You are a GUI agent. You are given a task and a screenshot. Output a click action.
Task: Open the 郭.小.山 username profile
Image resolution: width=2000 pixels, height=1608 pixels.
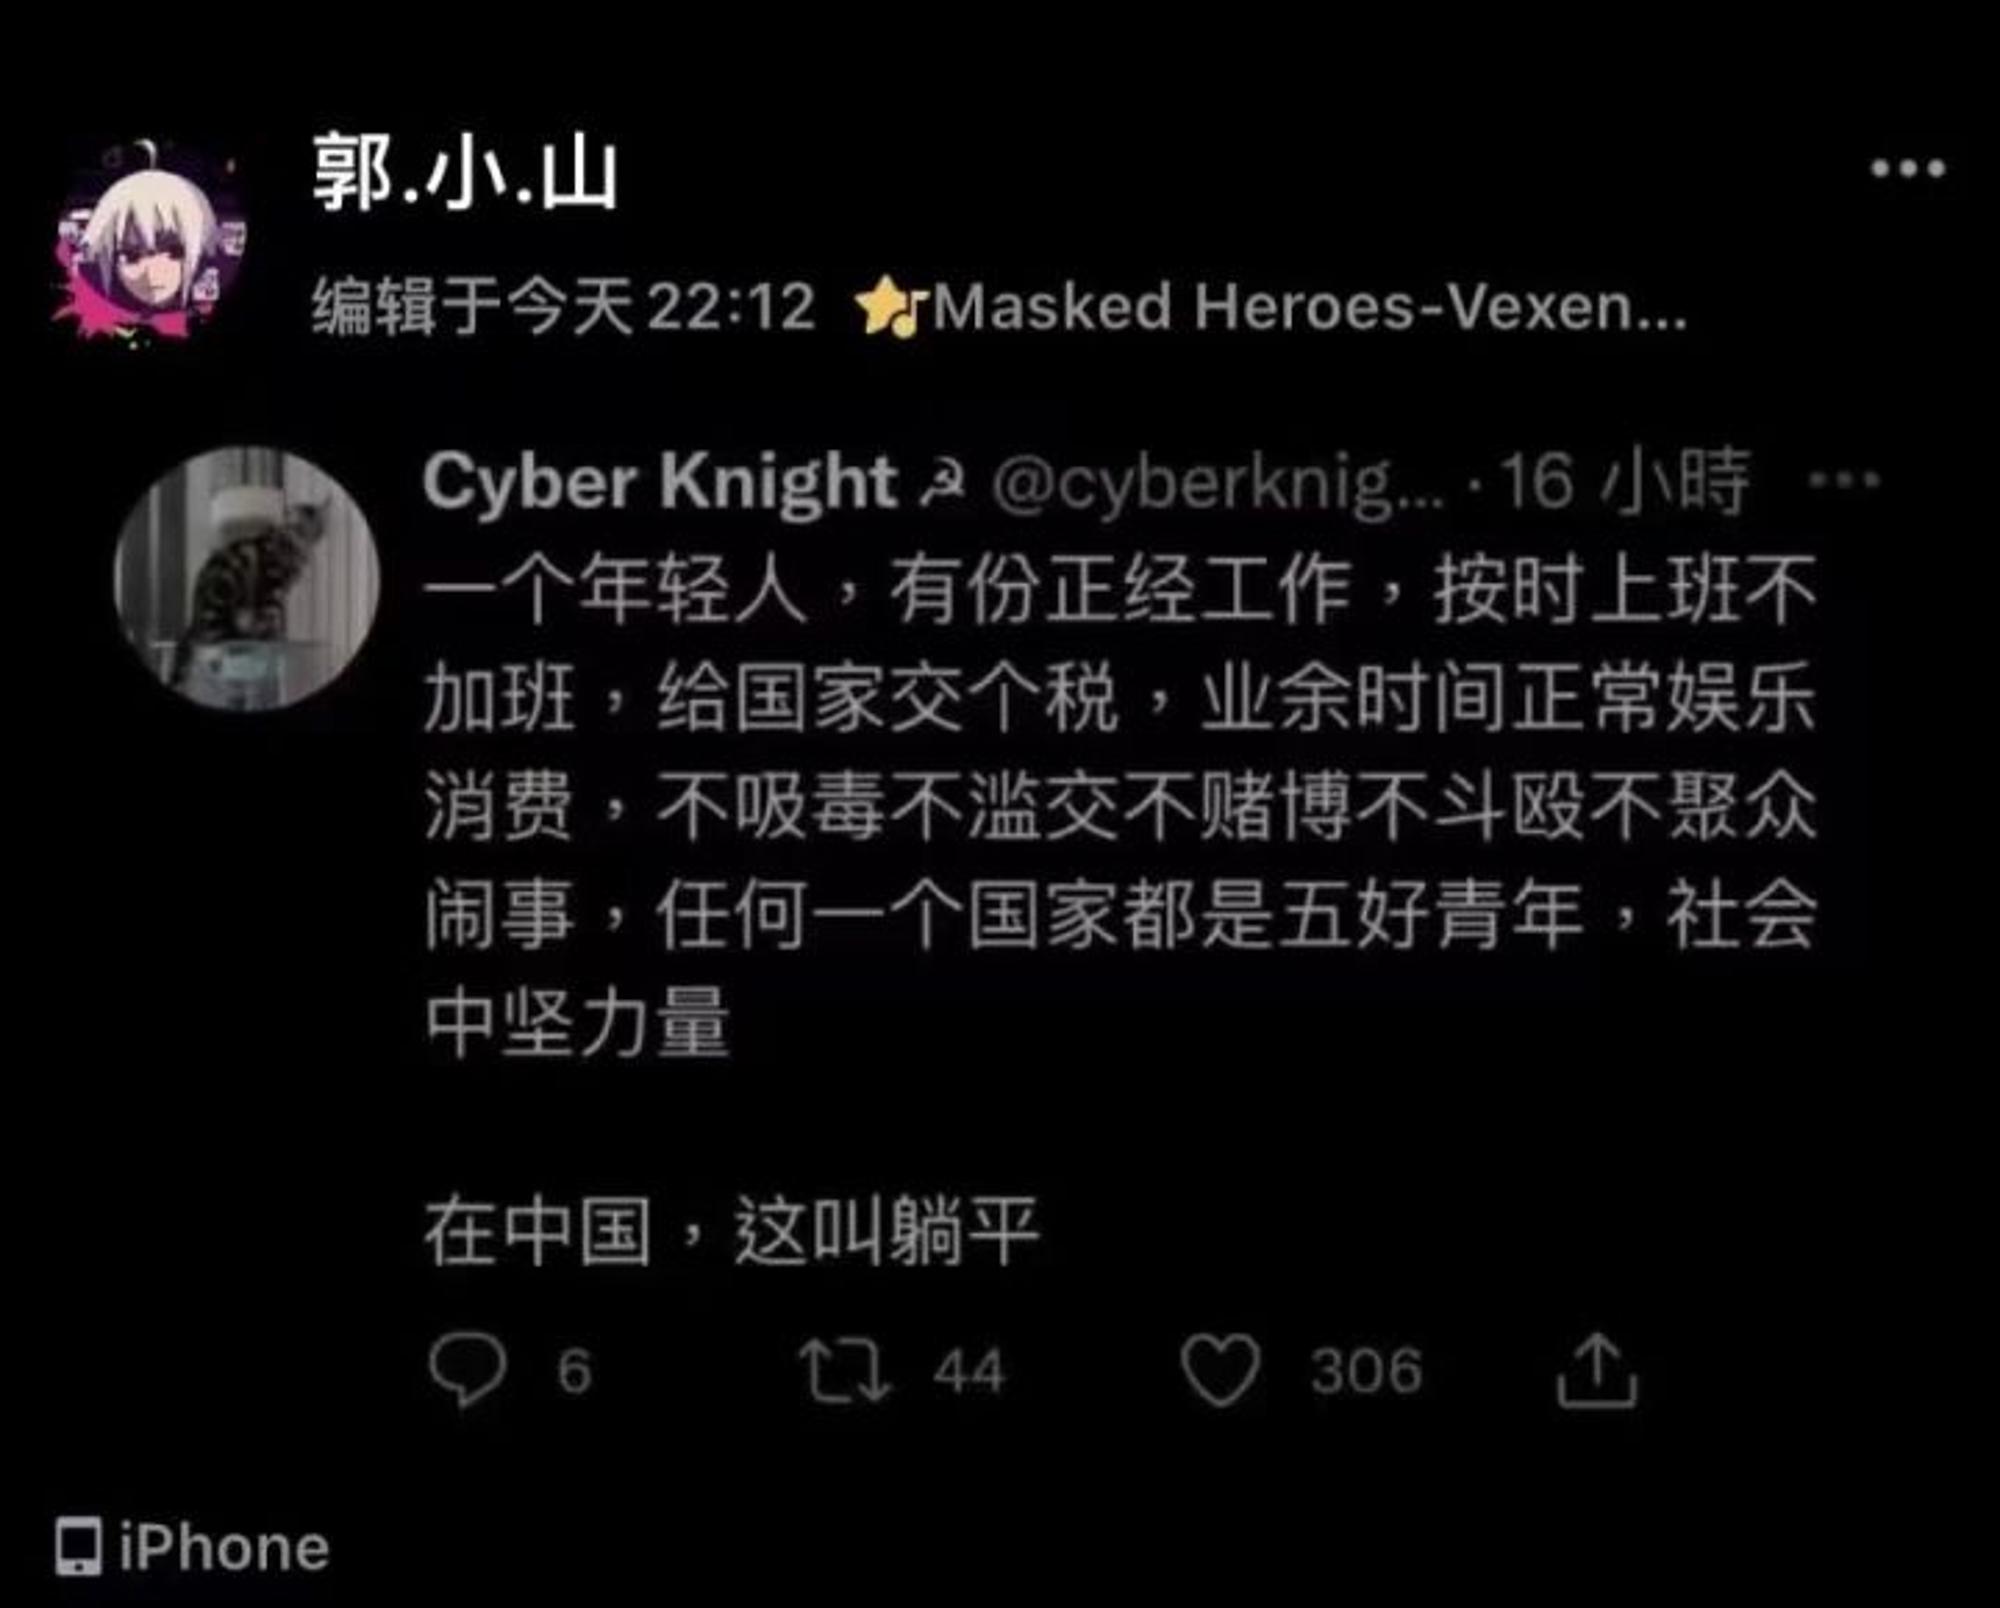click(x=465, y=174)
